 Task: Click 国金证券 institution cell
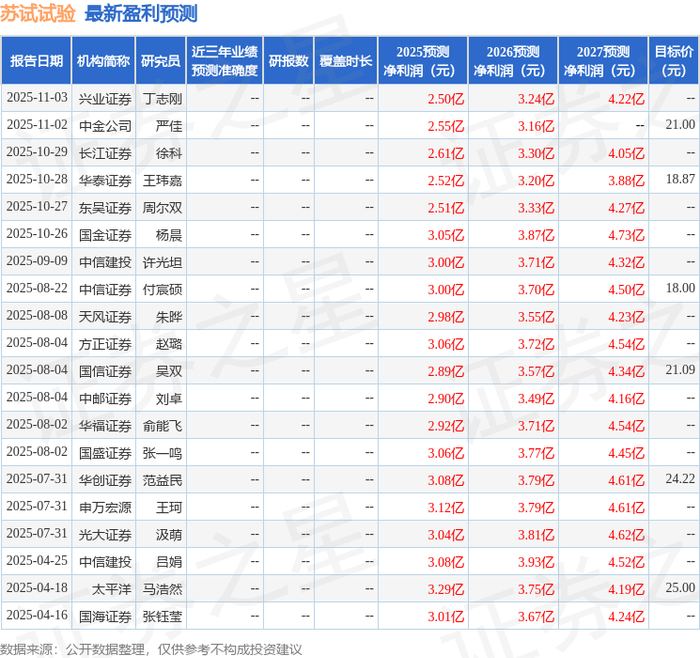(105, 235)
